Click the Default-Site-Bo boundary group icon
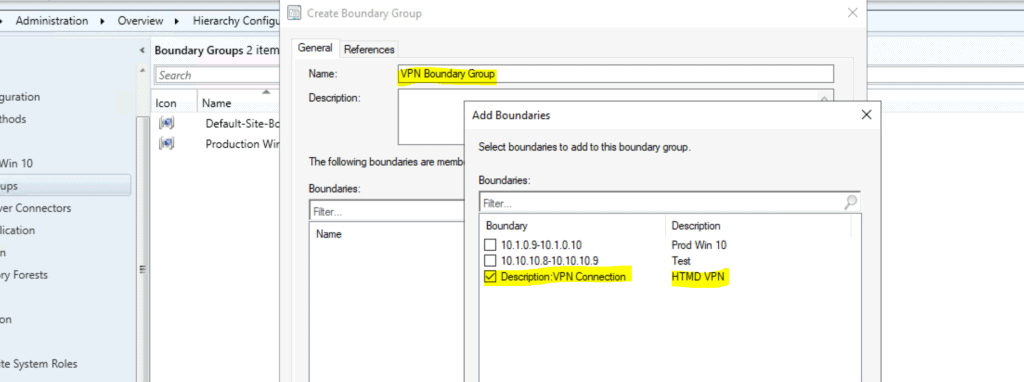 166,123
